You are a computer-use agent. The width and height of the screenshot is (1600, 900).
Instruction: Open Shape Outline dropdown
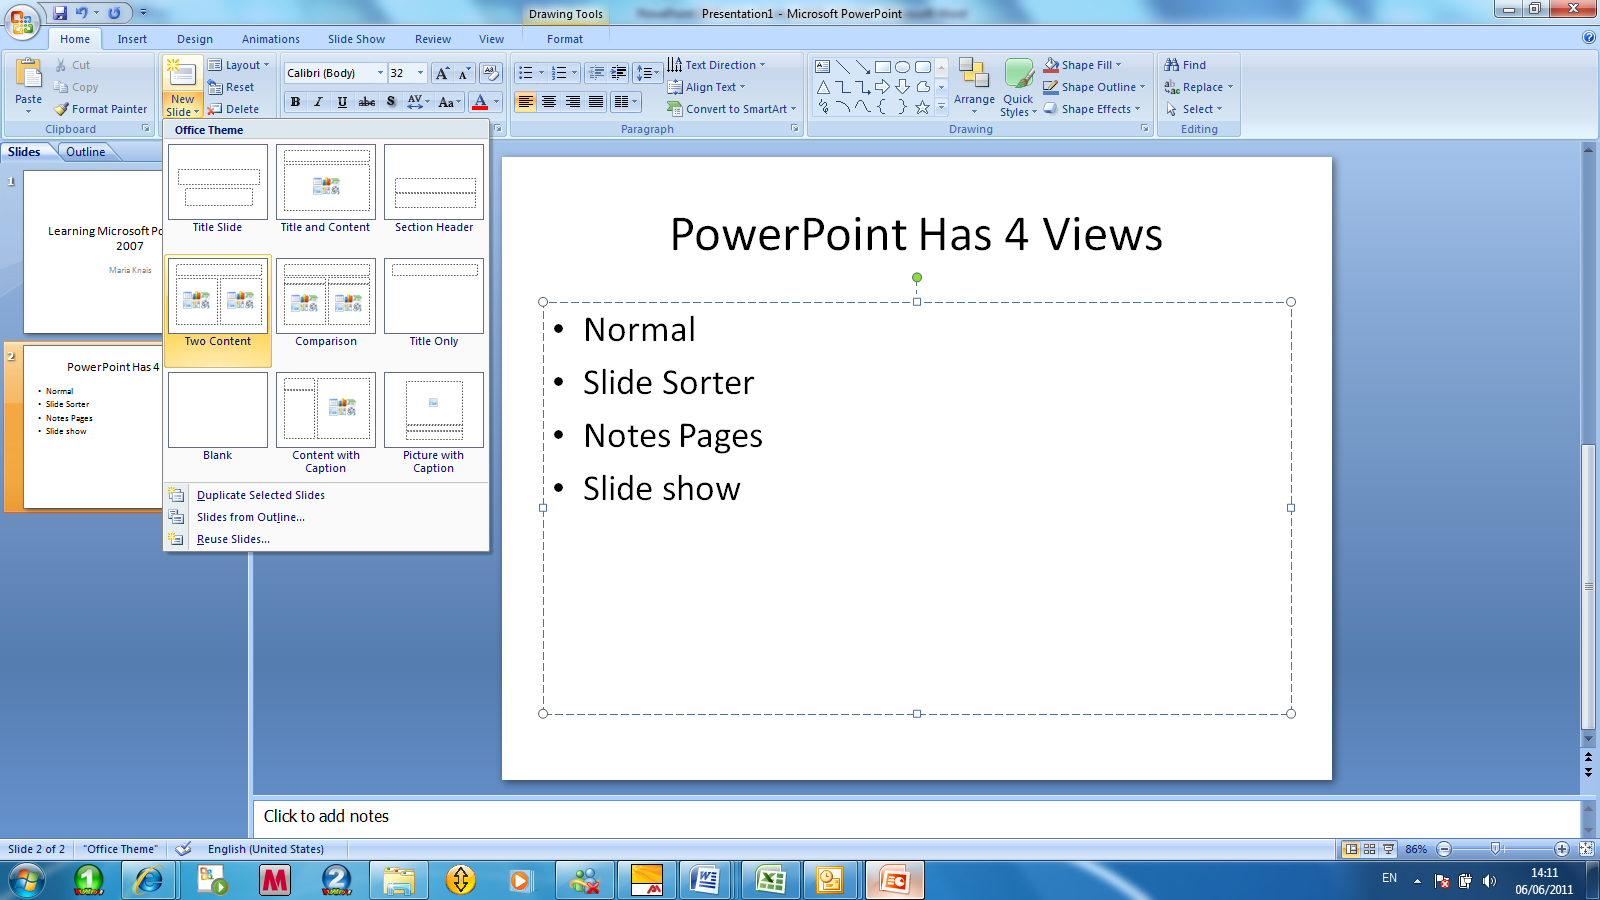(x=1094, y=87)
